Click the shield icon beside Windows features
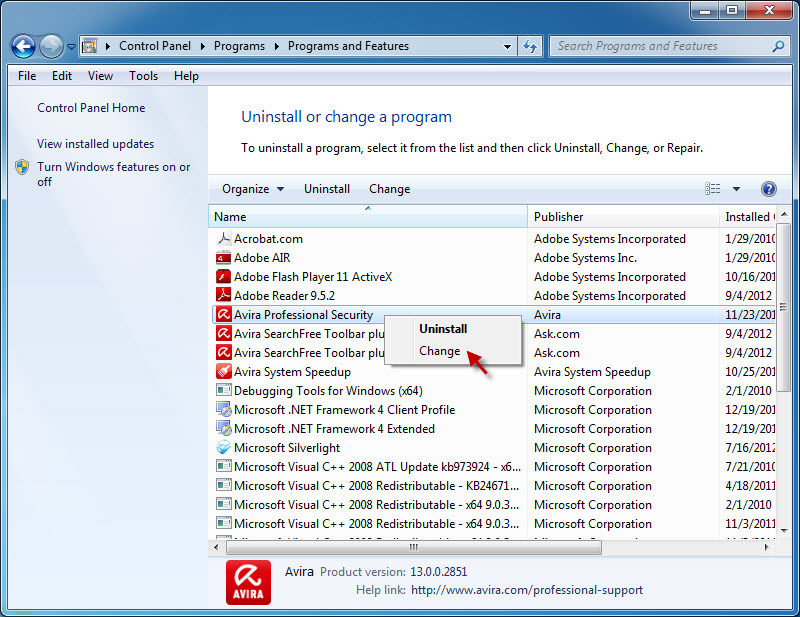The height and width of the screenshot is (617, 800). tap(22, 167)
